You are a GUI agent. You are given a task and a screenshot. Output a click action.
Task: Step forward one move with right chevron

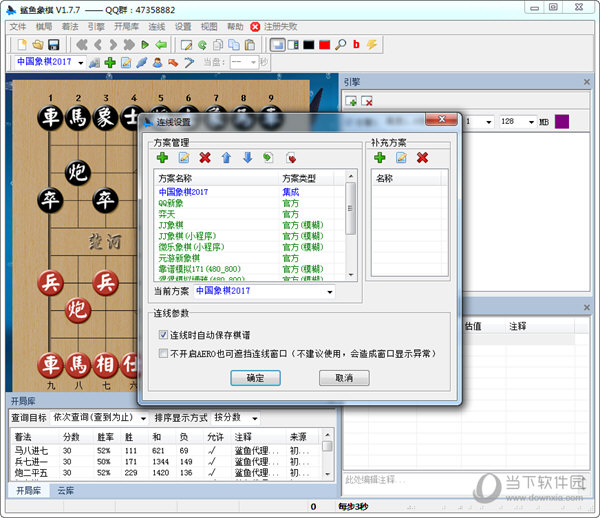click(113, 45)
